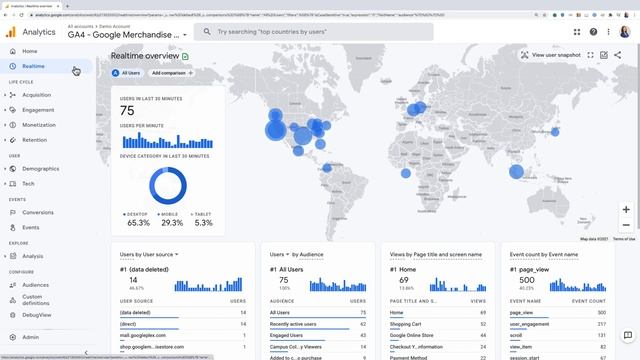The image size is (640, 360).
Task: Select the All Users comparison chip
Action: click(x=126, y=73)
